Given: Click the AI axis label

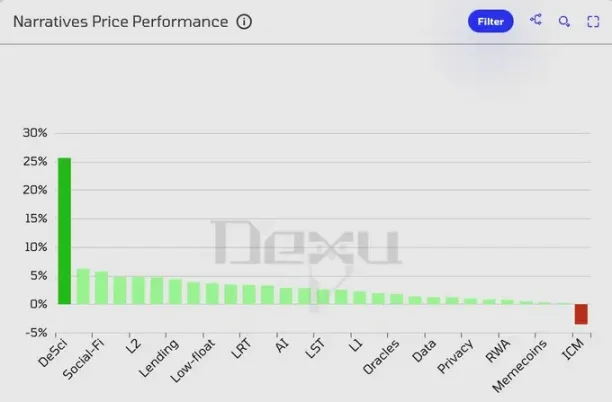Looking at the screenshot, I should tap(282, 346).
